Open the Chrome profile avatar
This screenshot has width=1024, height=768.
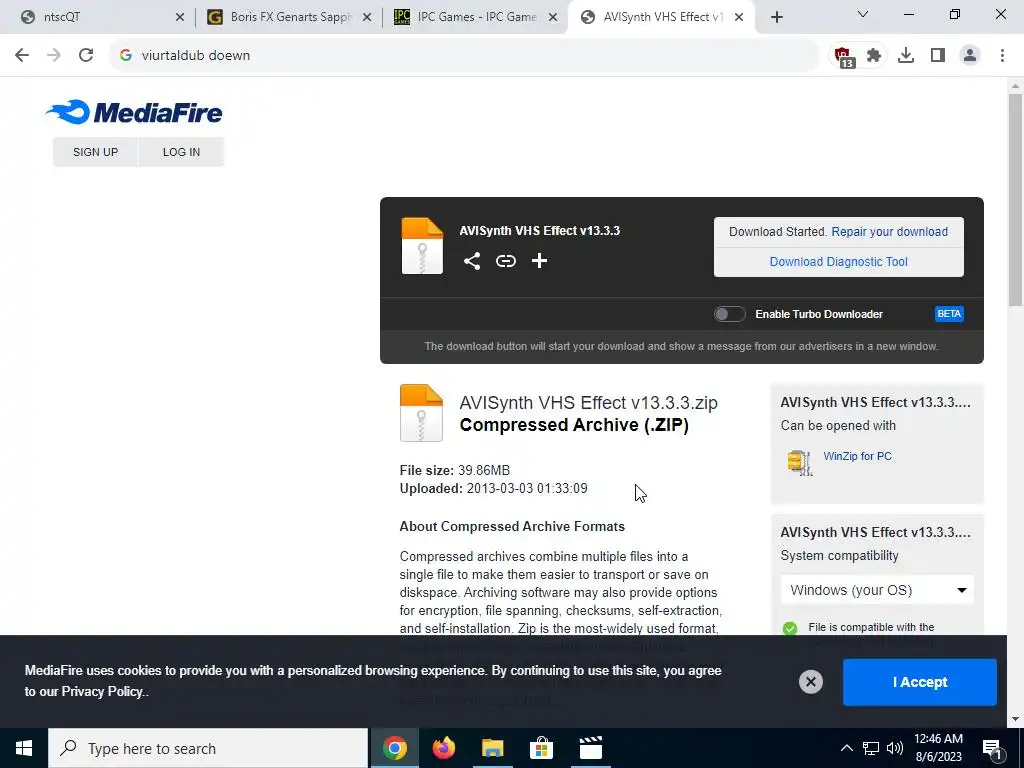(970, 56)
